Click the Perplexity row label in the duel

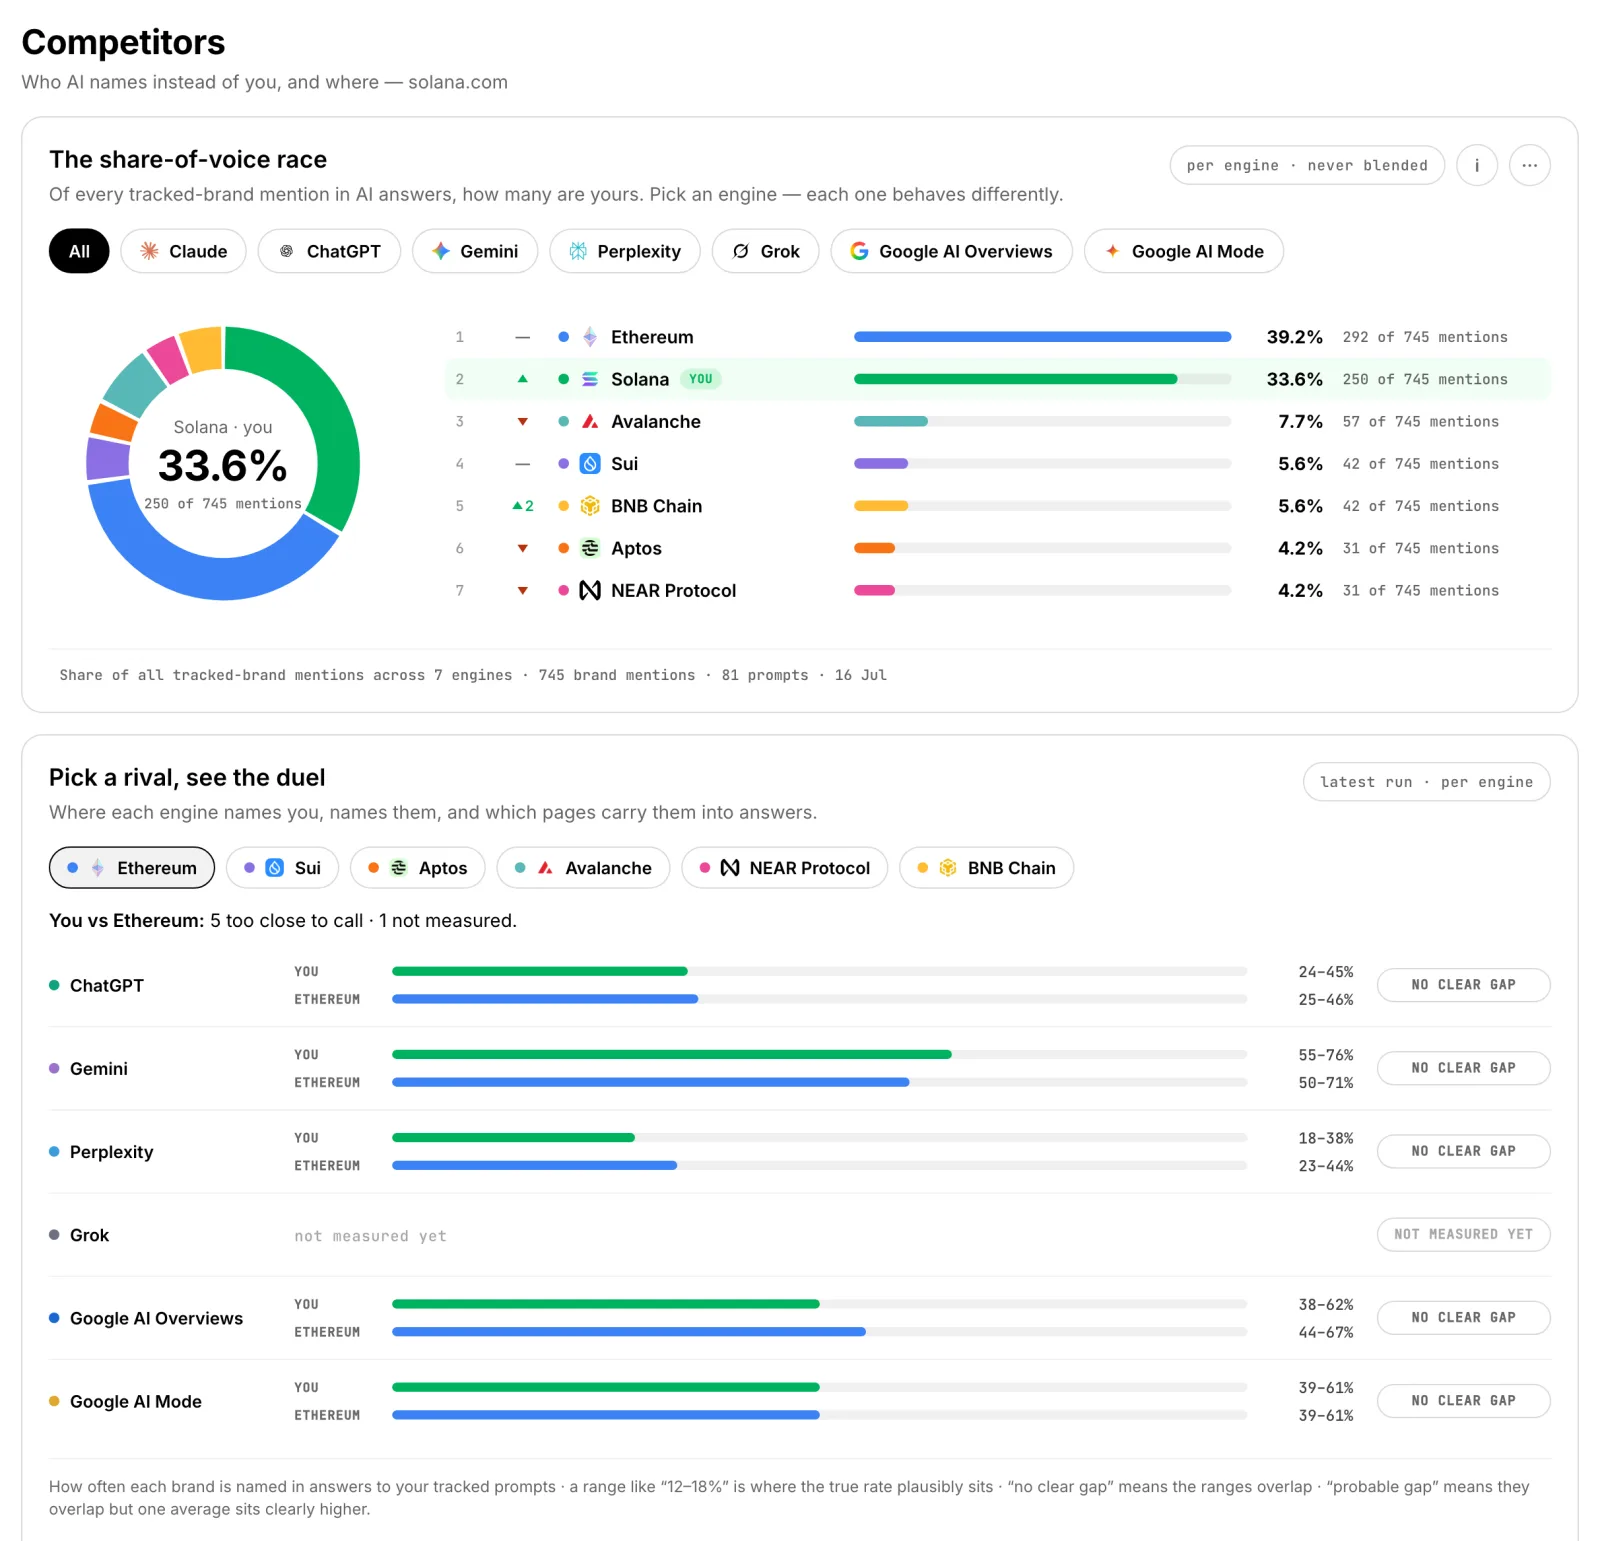click(x=112, y=1152)
